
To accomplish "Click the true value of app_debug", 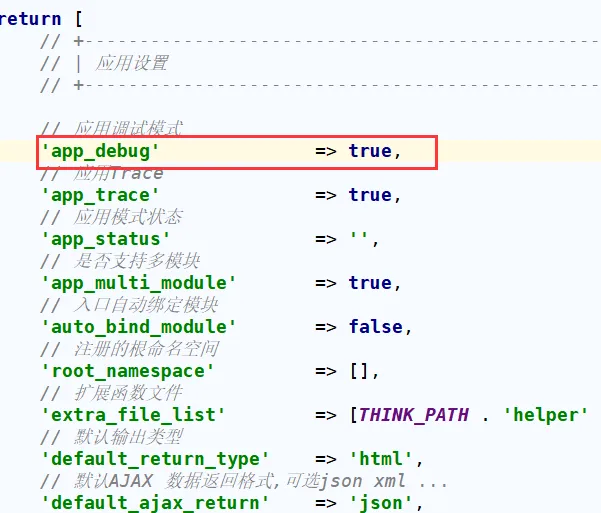I will [370, 151].
